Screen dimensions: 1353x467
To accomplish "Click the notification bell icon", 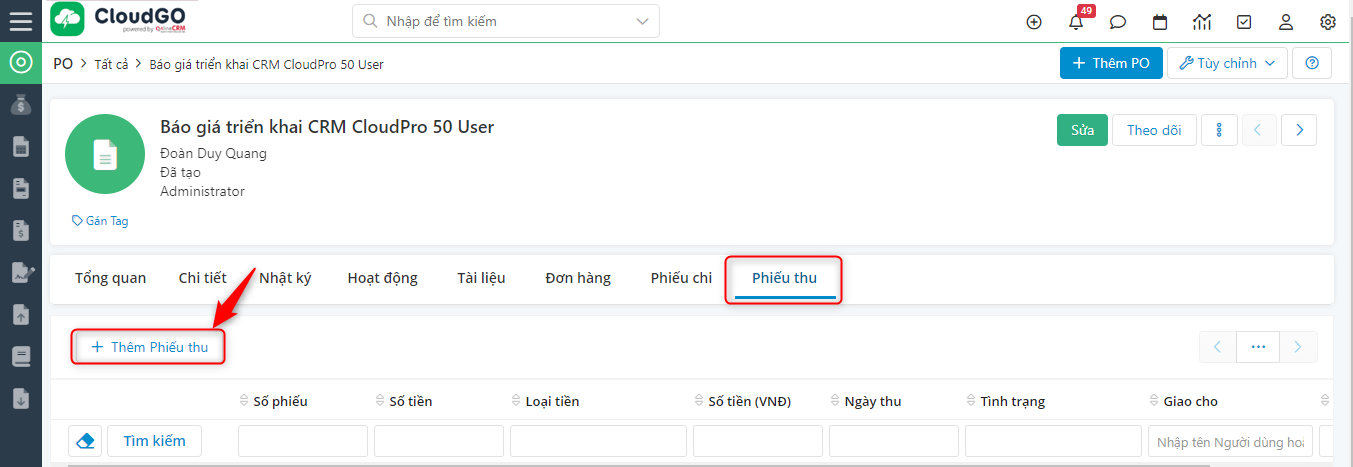I will point(1076,22).
